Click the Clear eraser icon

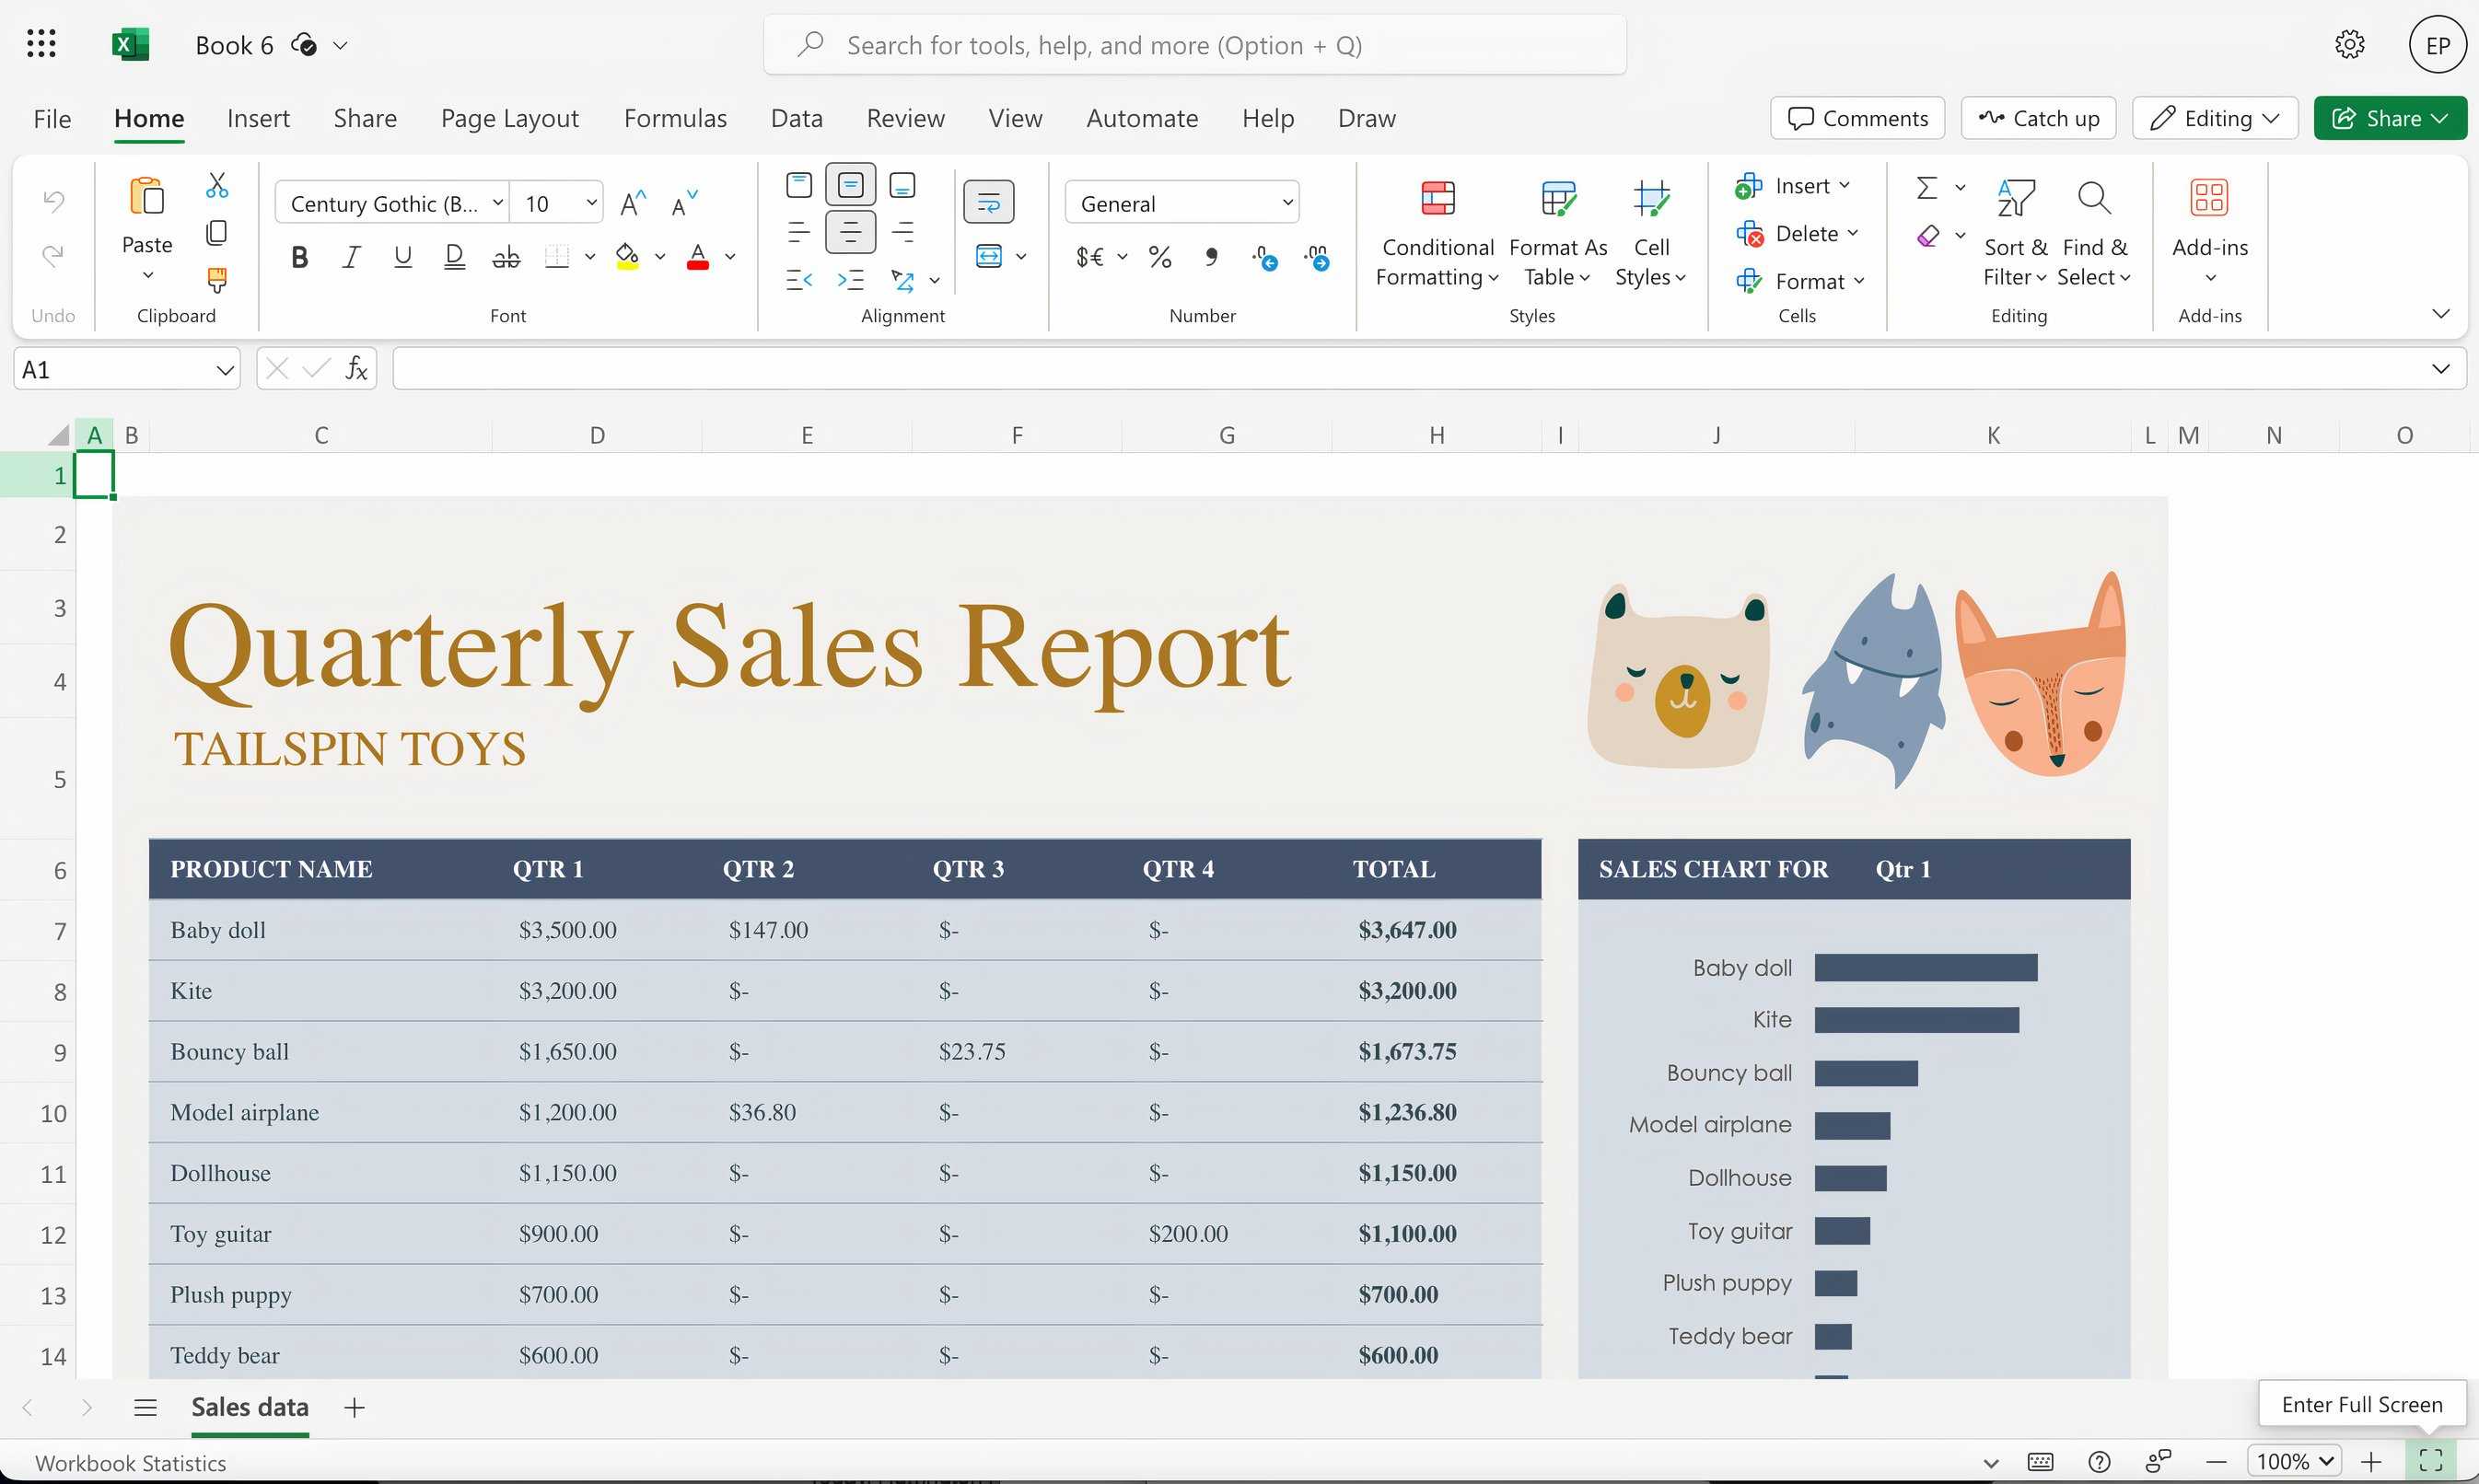coord(1927,236)
